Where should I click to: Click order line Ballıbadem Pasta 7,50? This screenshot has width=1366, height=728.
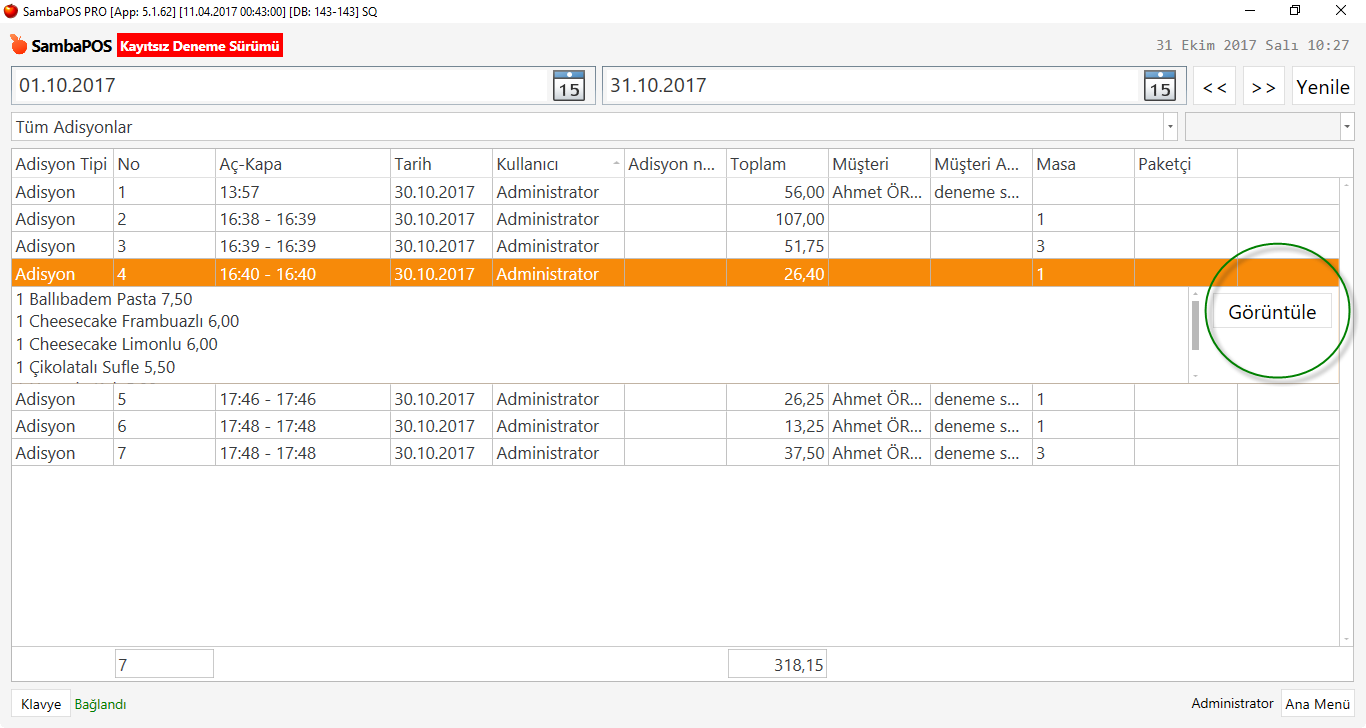pyautogui.click(x=104, y=299)
